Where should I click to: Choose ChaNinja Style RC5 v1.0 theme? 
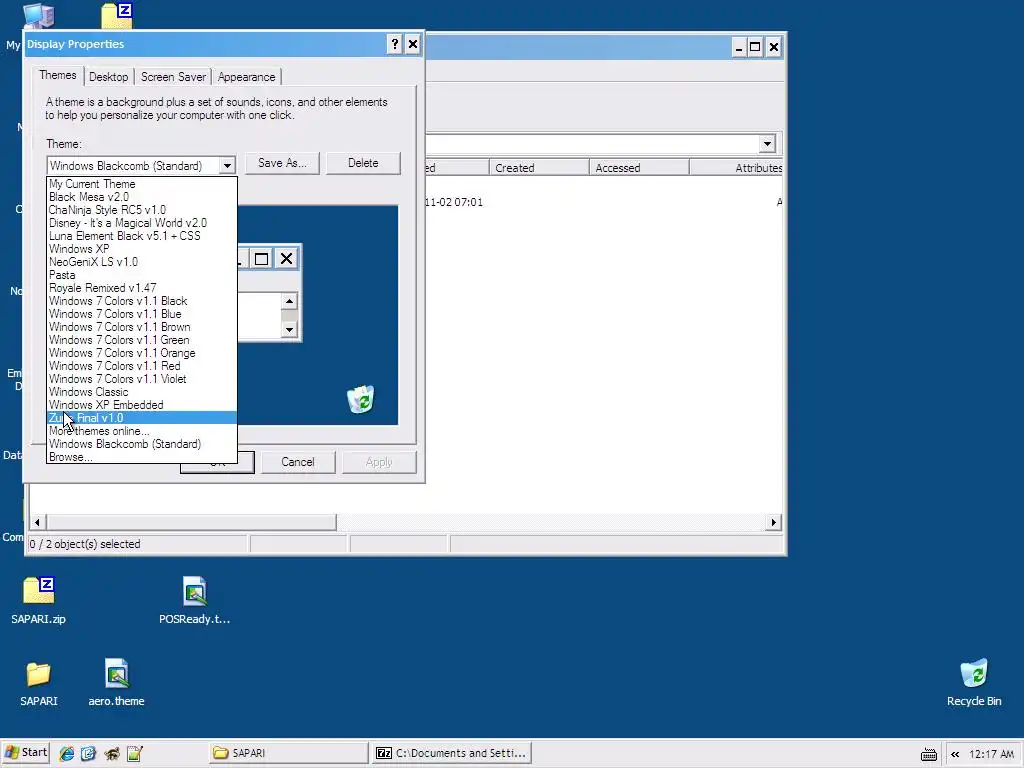(x=142, y=210)
